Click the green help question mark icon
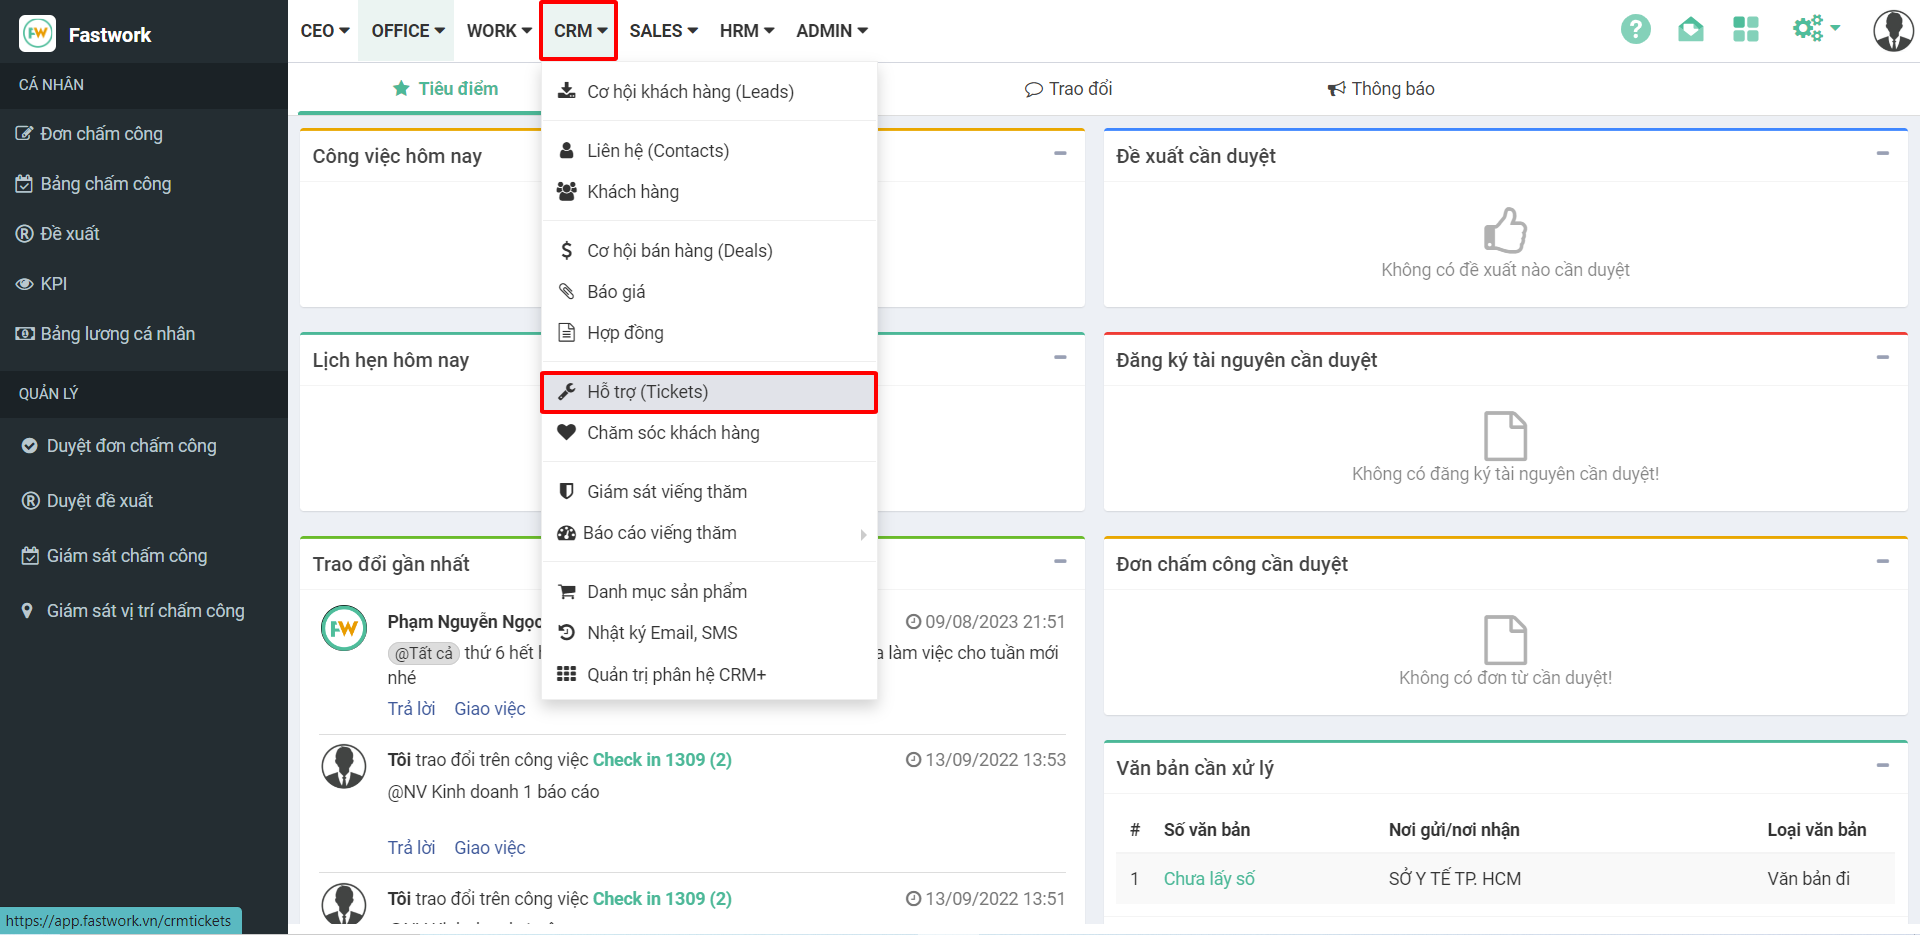 1635,30
